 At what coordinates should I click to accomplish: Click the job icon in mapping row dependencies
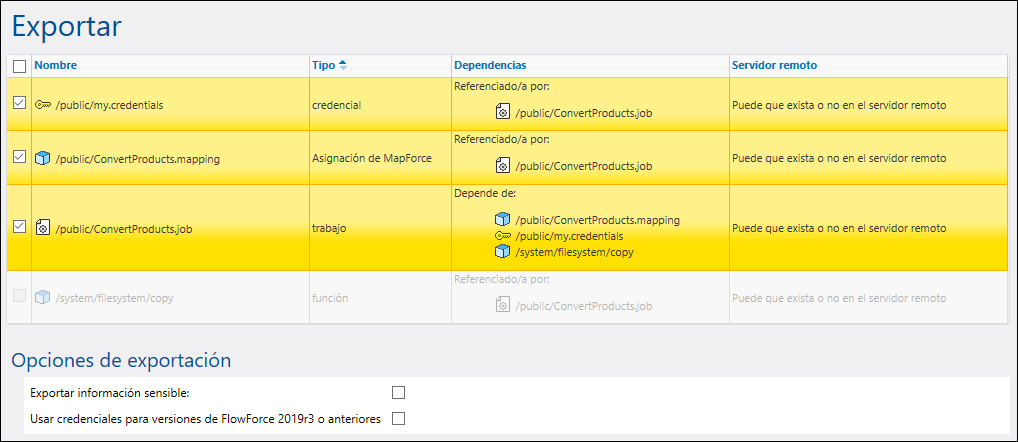503,166
